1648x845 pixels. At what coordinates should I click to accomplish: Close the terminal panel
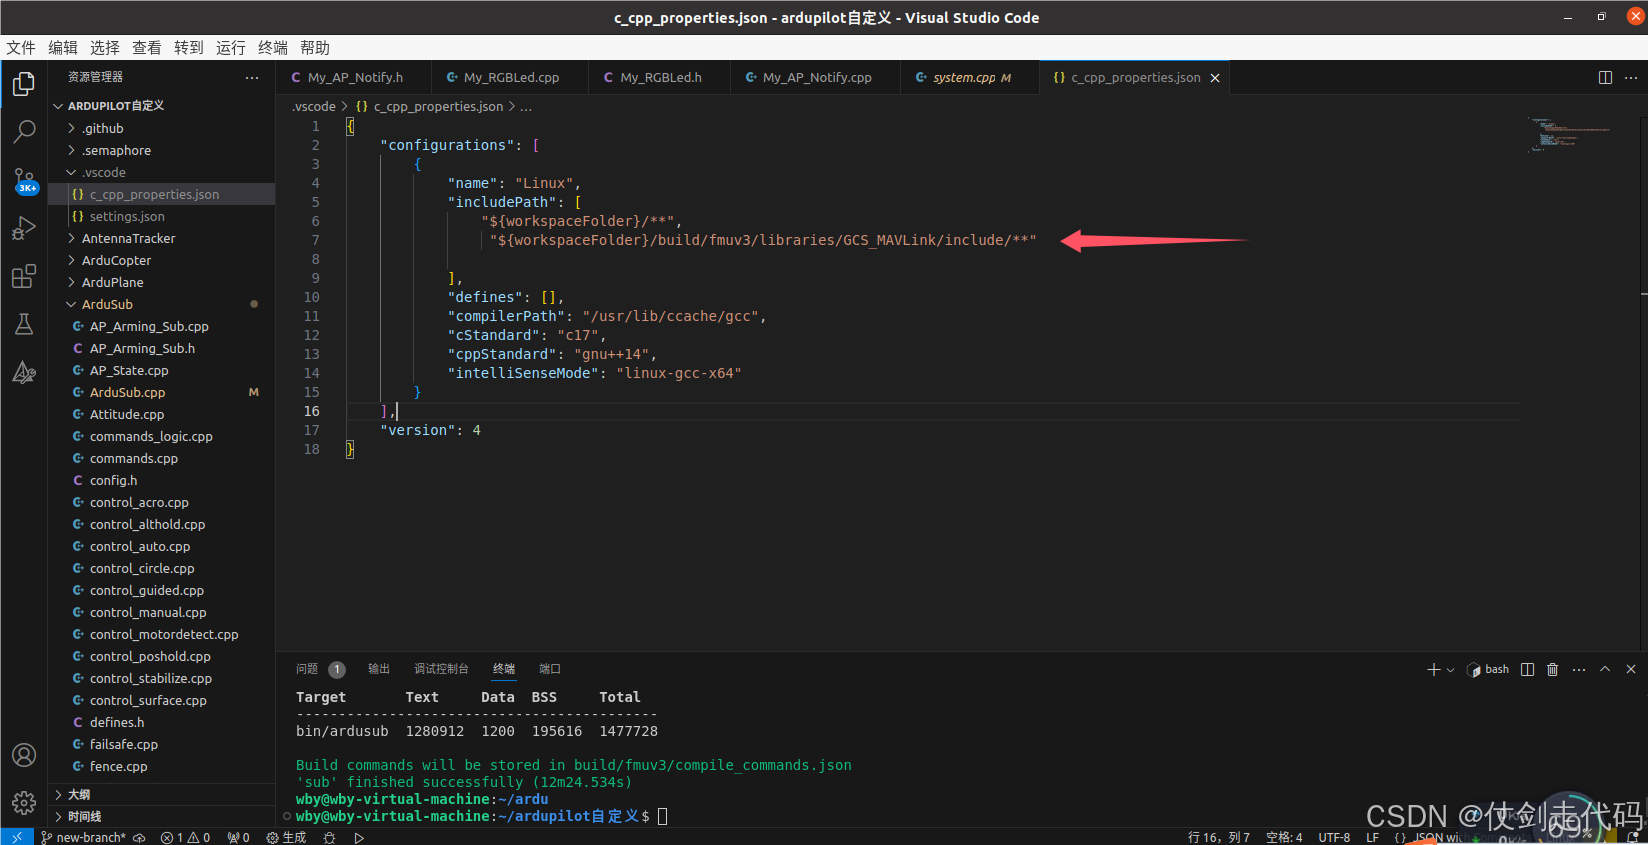(1631, 669)
